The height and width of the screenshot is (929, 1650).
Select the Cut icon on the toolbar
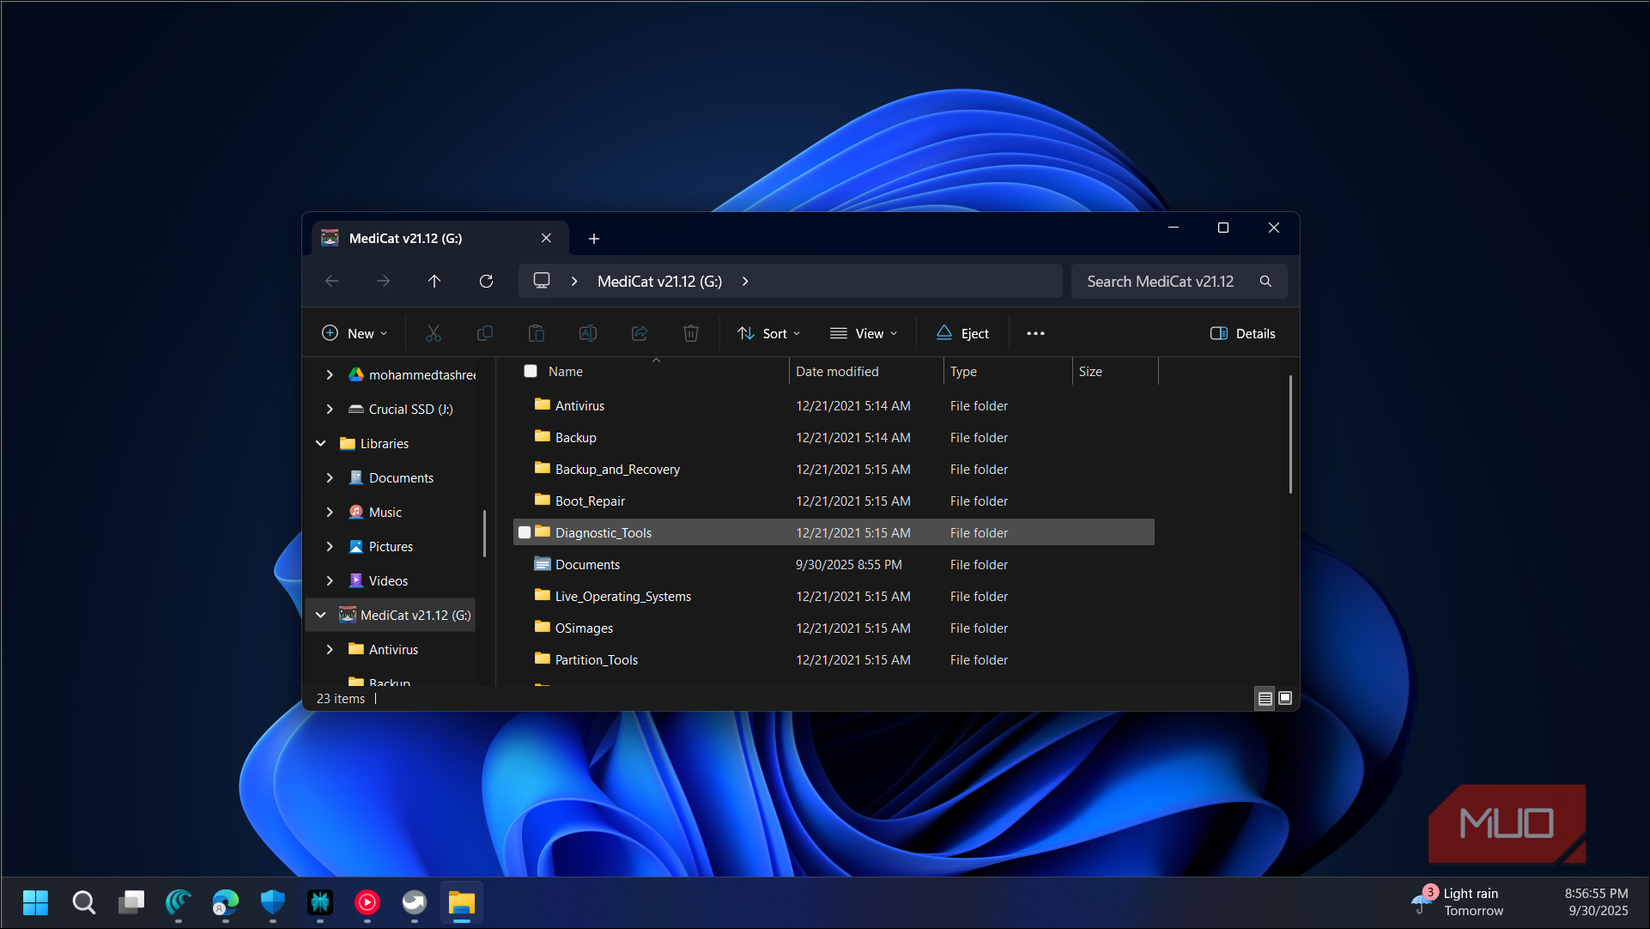433,333
